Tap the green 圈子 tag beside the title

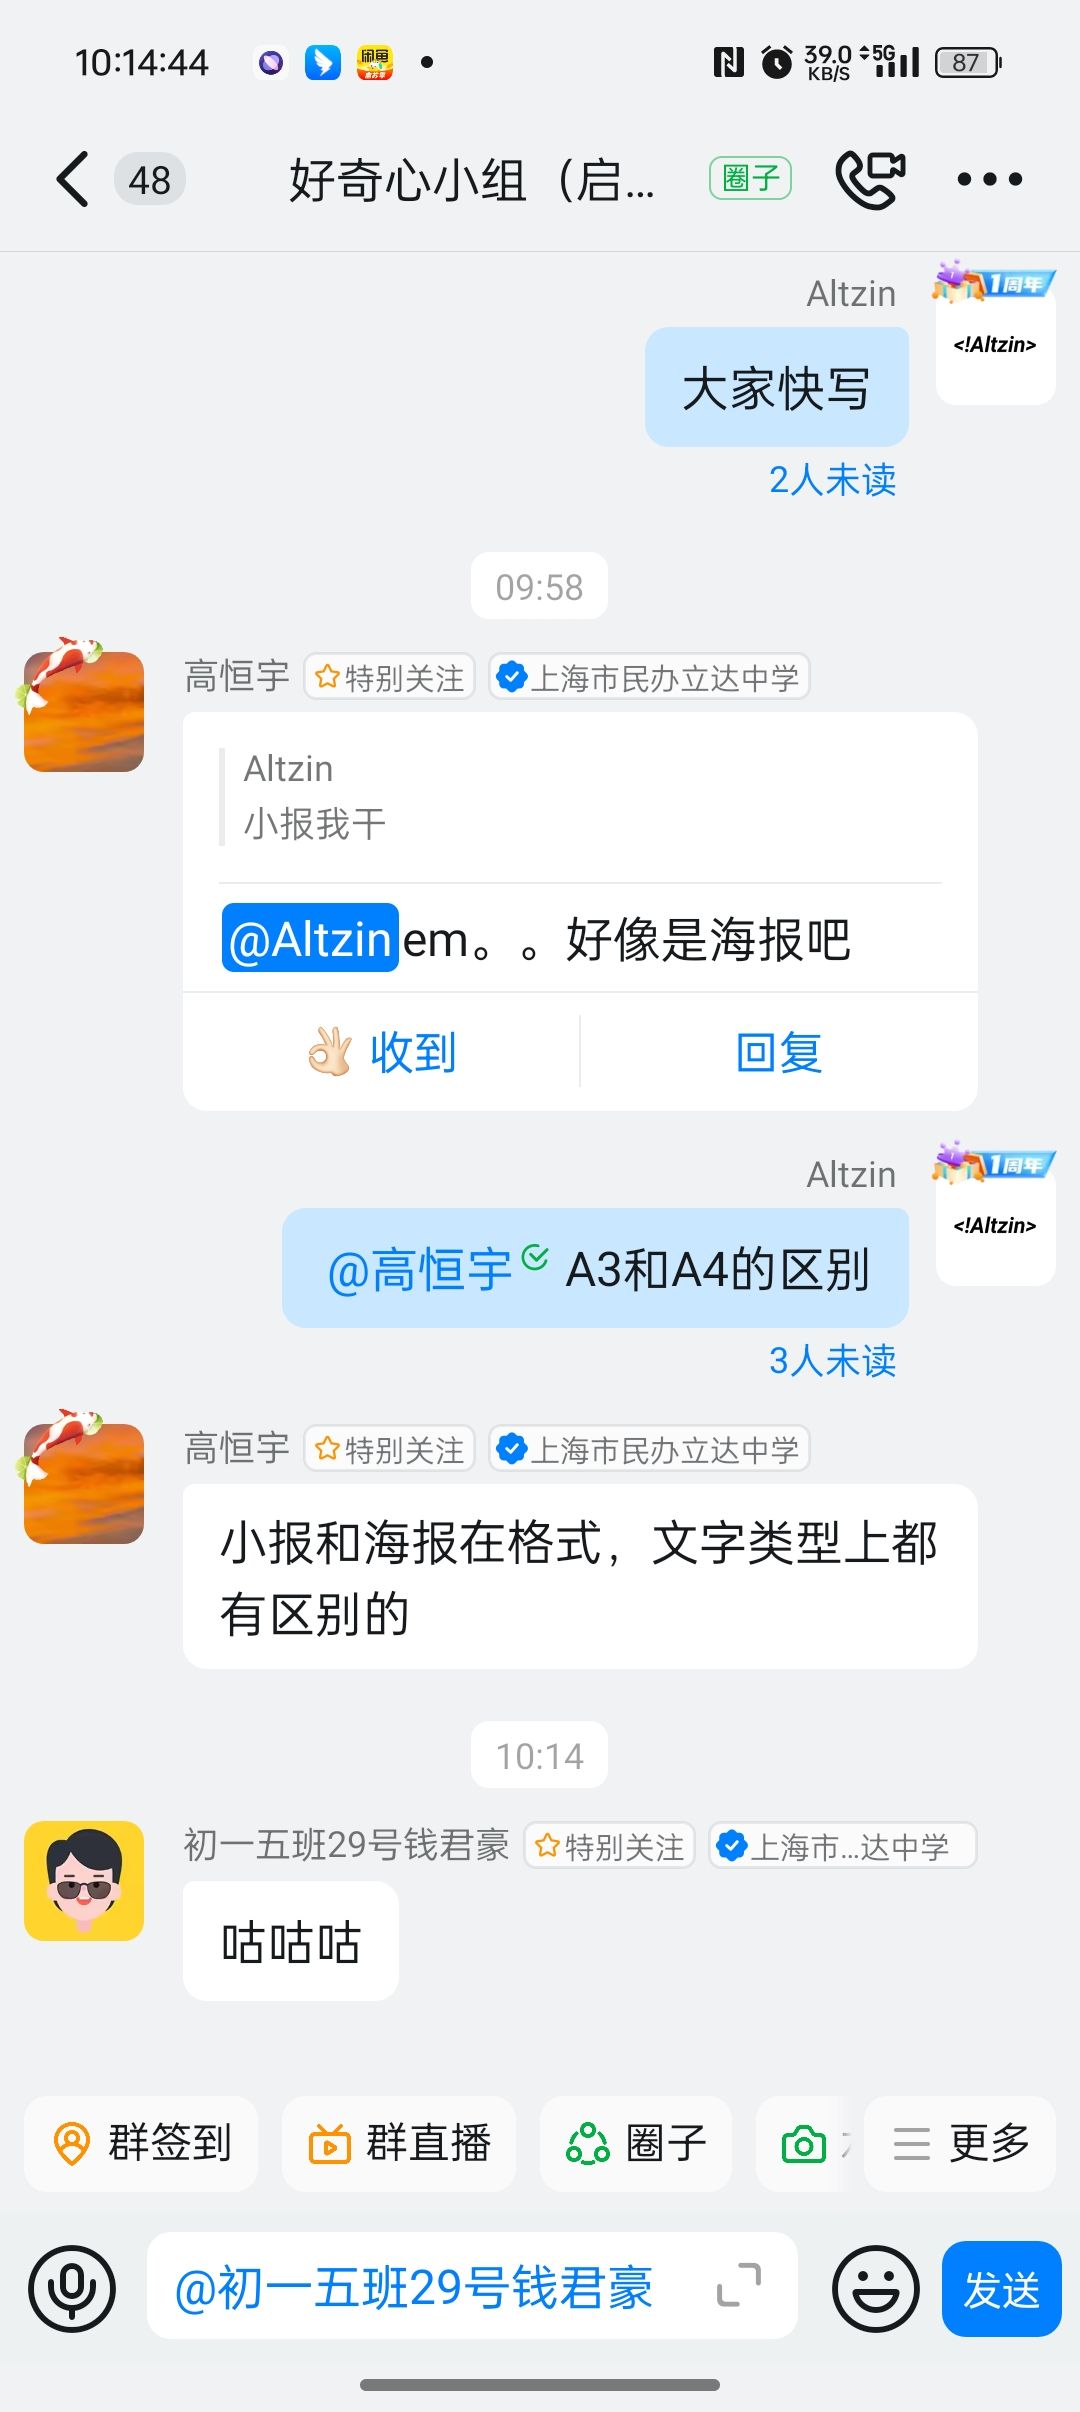coord(750,179)
